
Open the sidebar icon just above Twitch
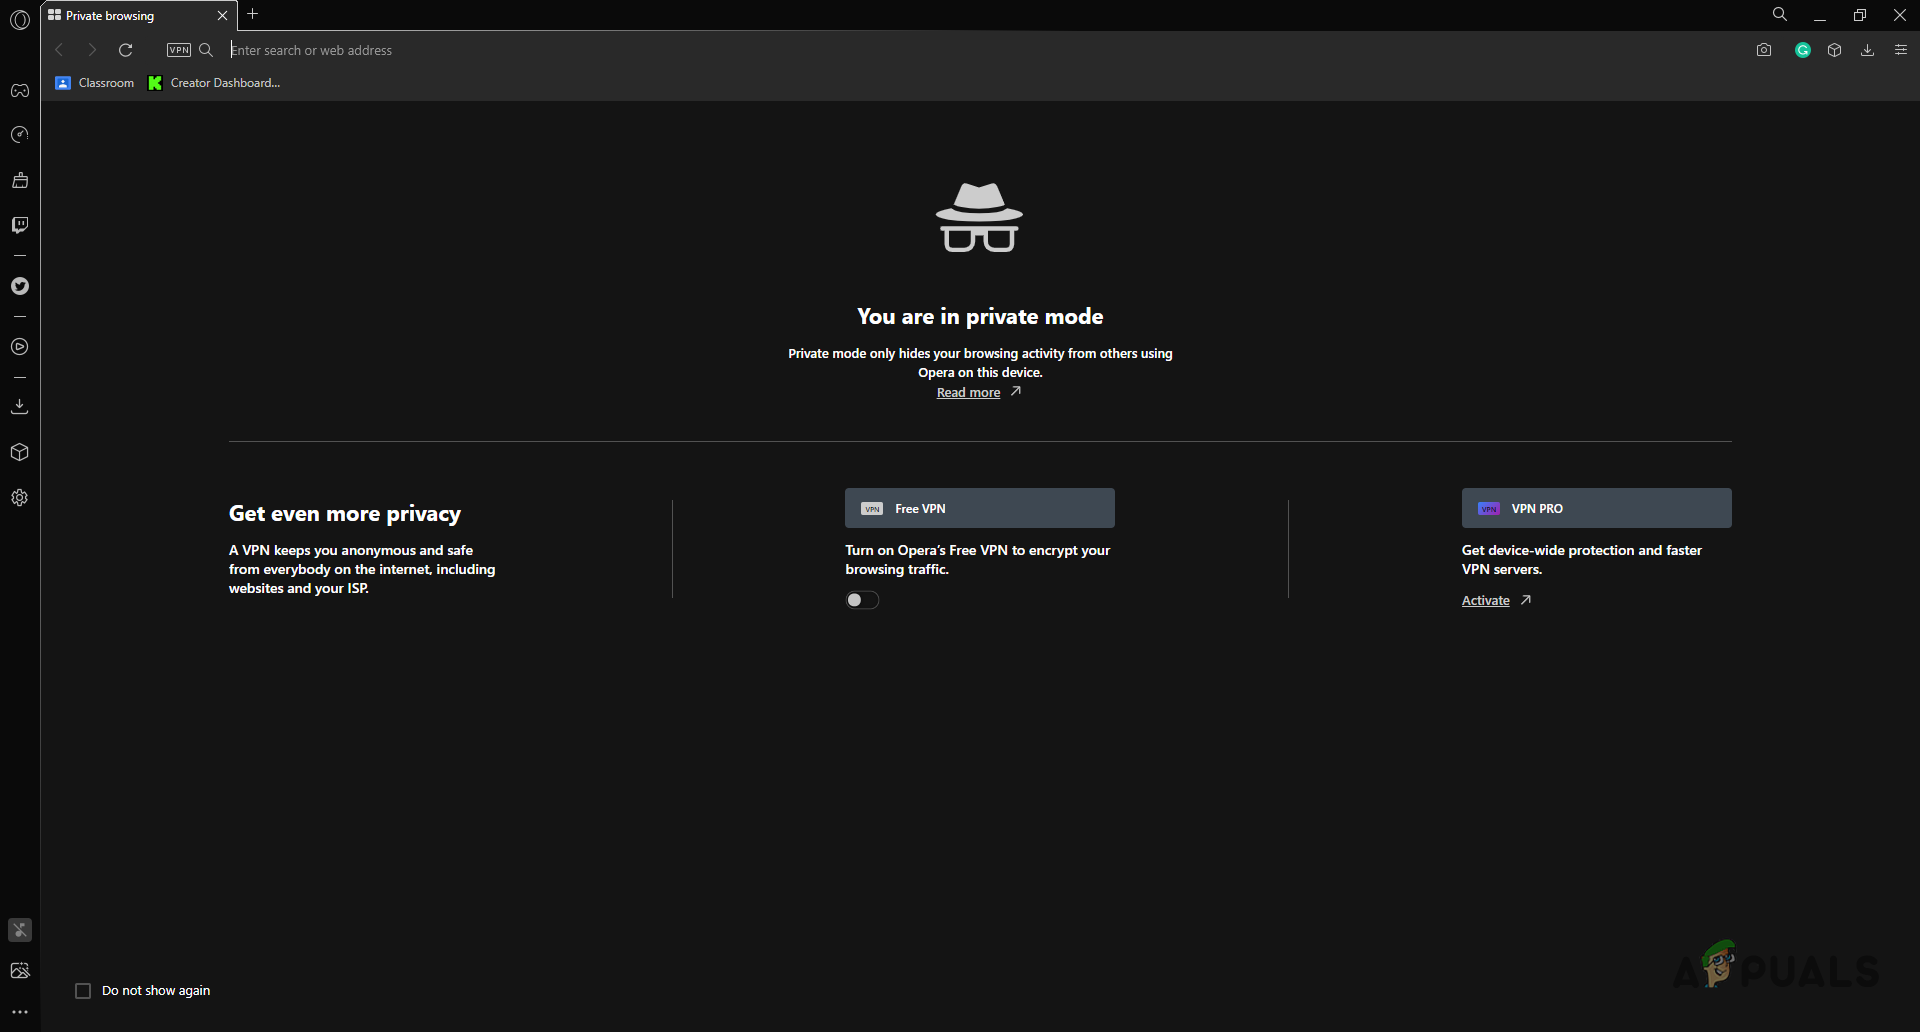pyautogui.click(x=20, y=180)
